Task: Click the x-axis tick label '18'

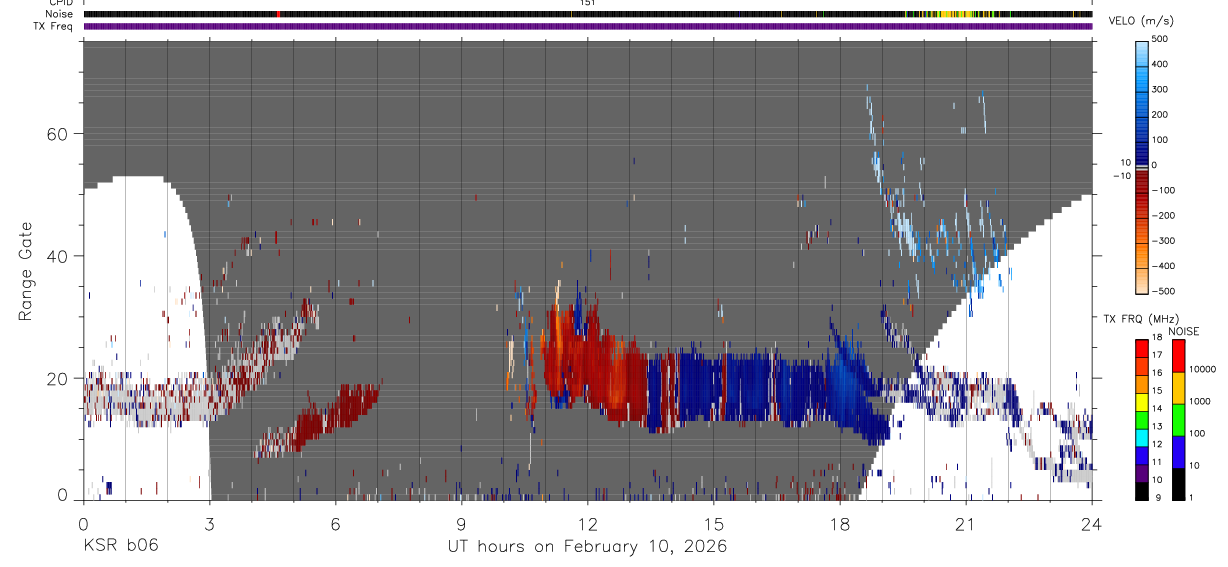Action: tap(840, 523)
